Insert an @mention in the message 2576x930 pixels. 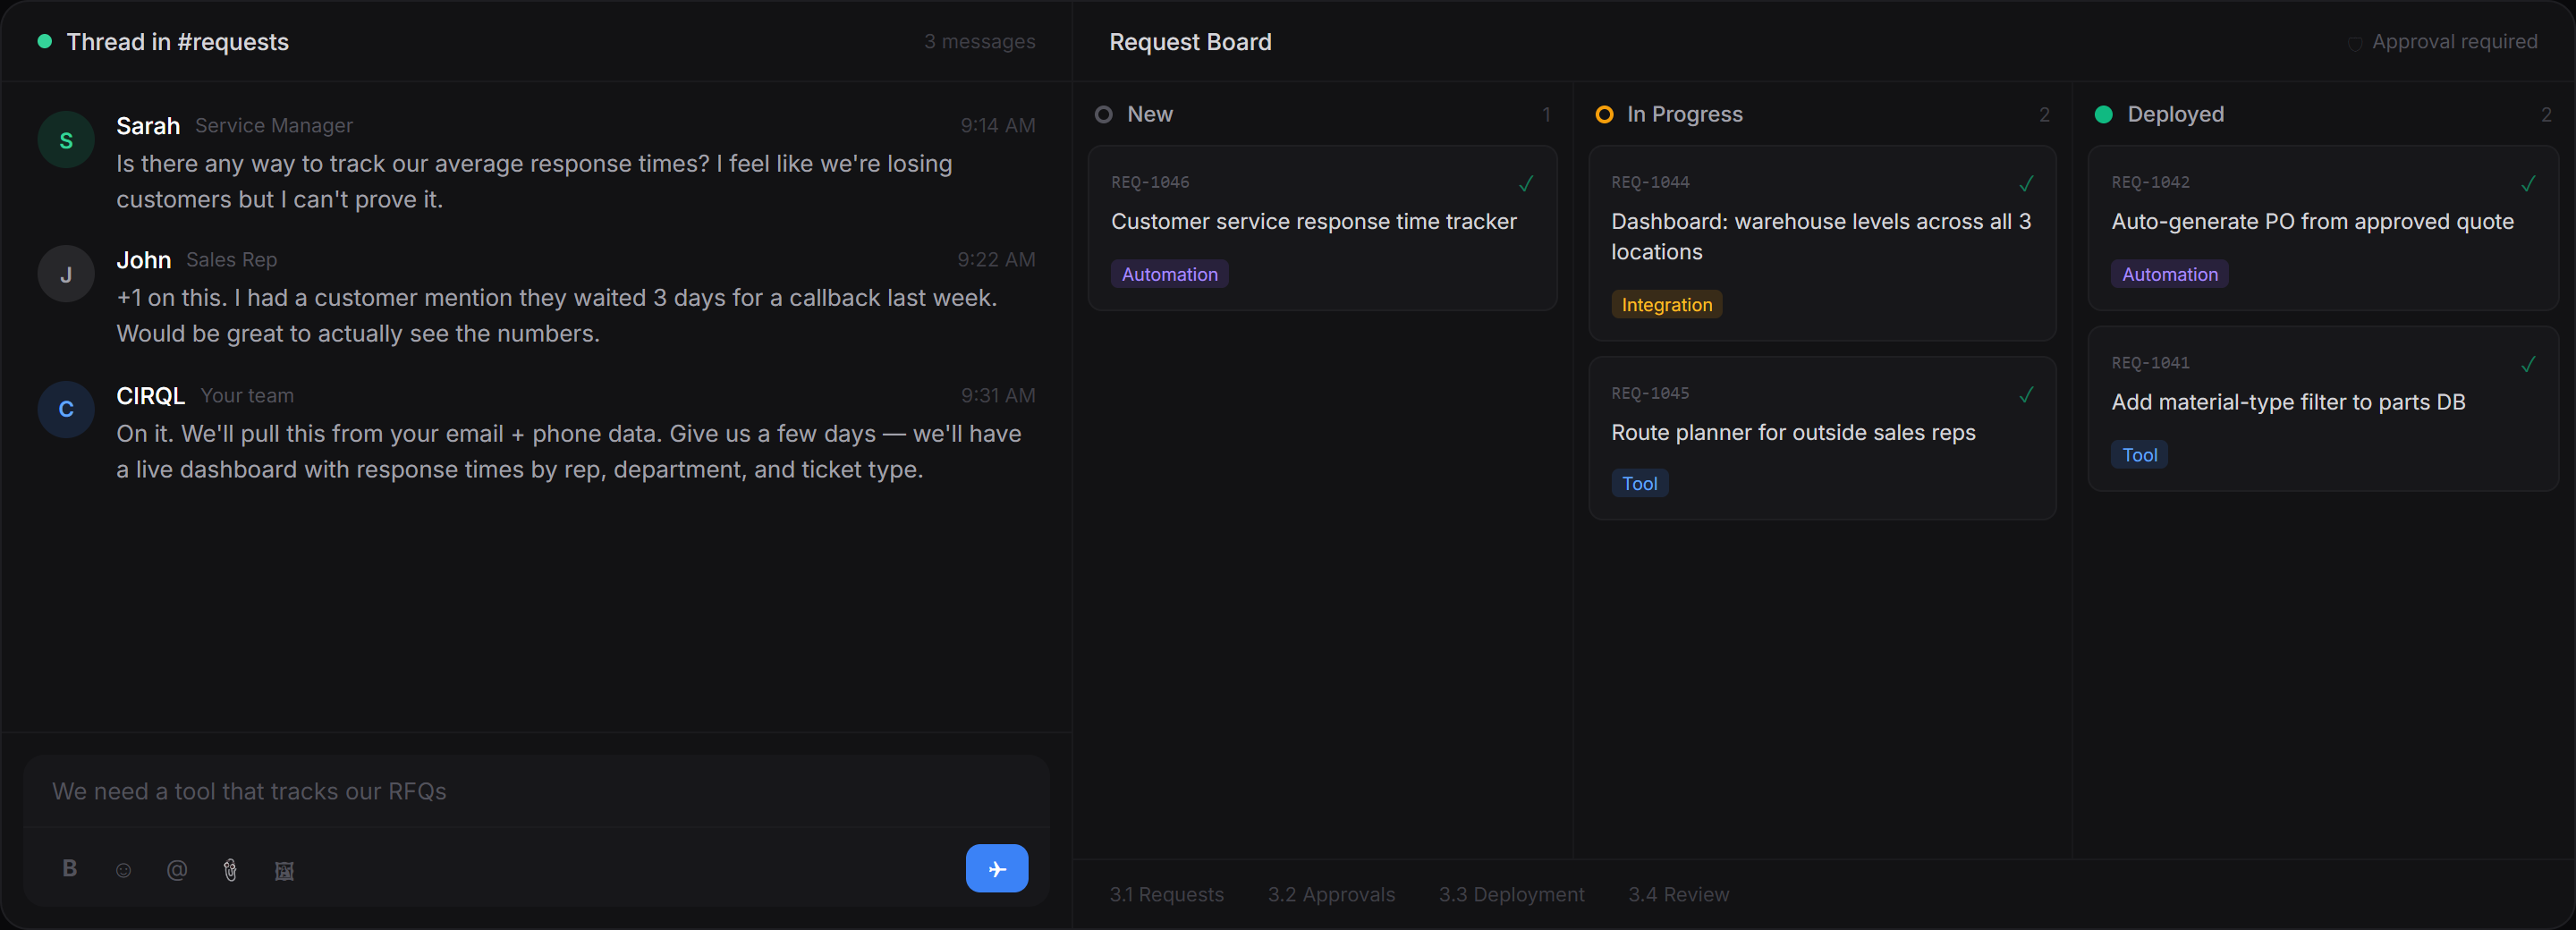[x=176, y=870]
